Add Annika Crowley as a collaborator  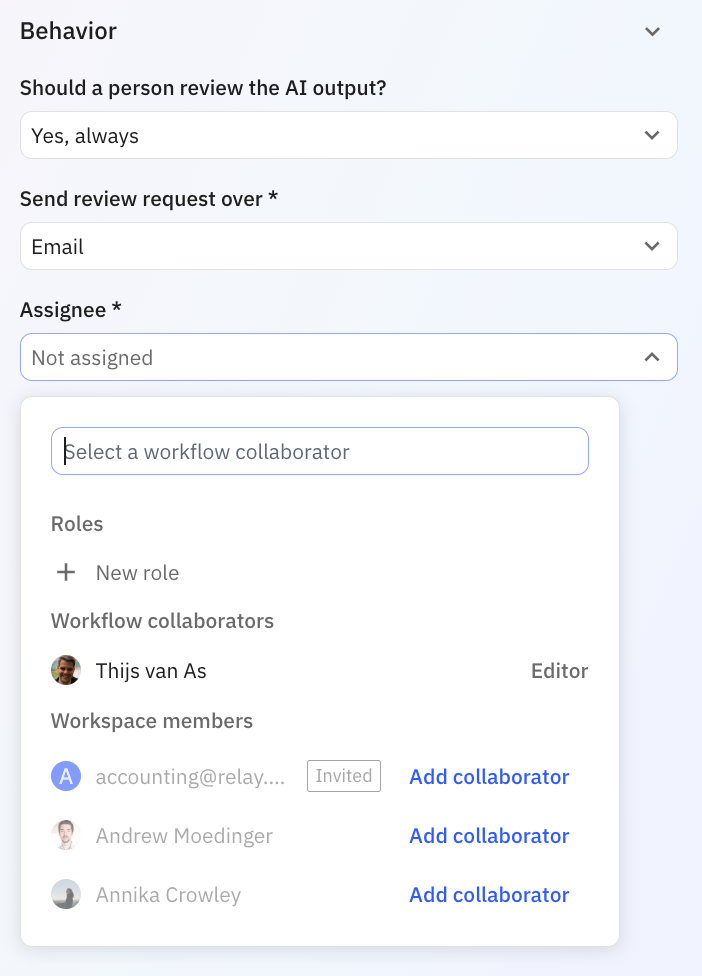[489, 895]
